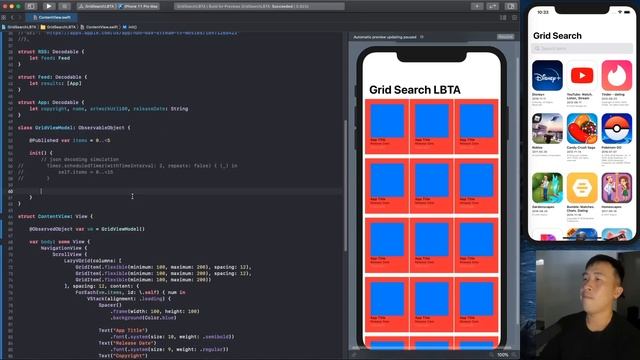Click the Candy Crush Saga icon in simulator
This screenshot has height=360, width=640.
(582, 129)
